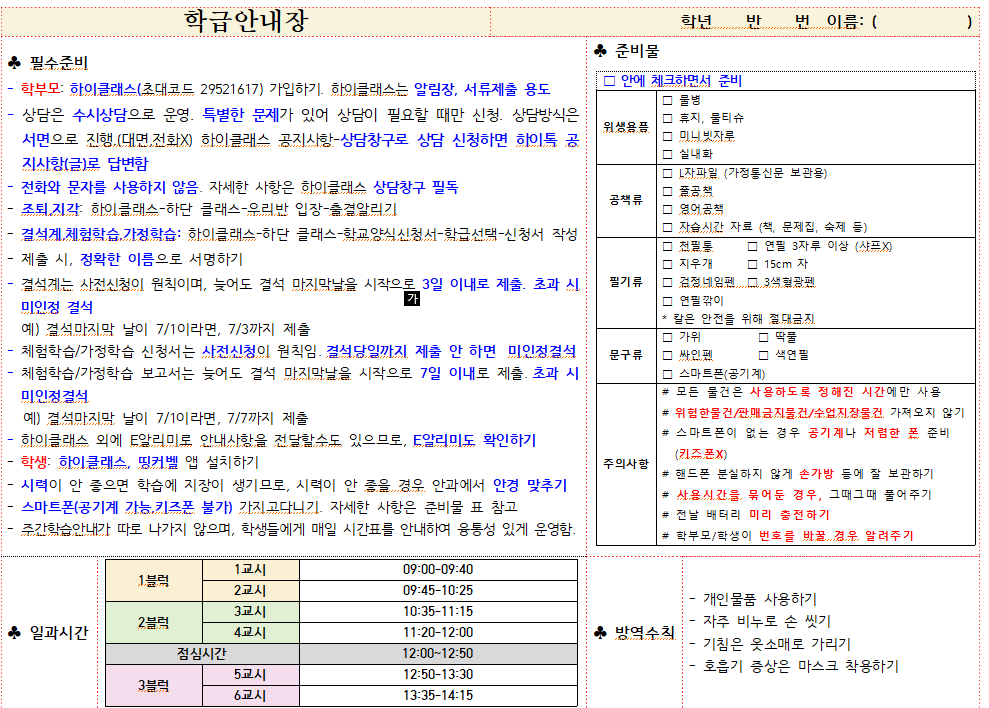Select the blue 안경 맞추기 text
The width and height of the screenshot is (989, 708).
pos(530,485)
